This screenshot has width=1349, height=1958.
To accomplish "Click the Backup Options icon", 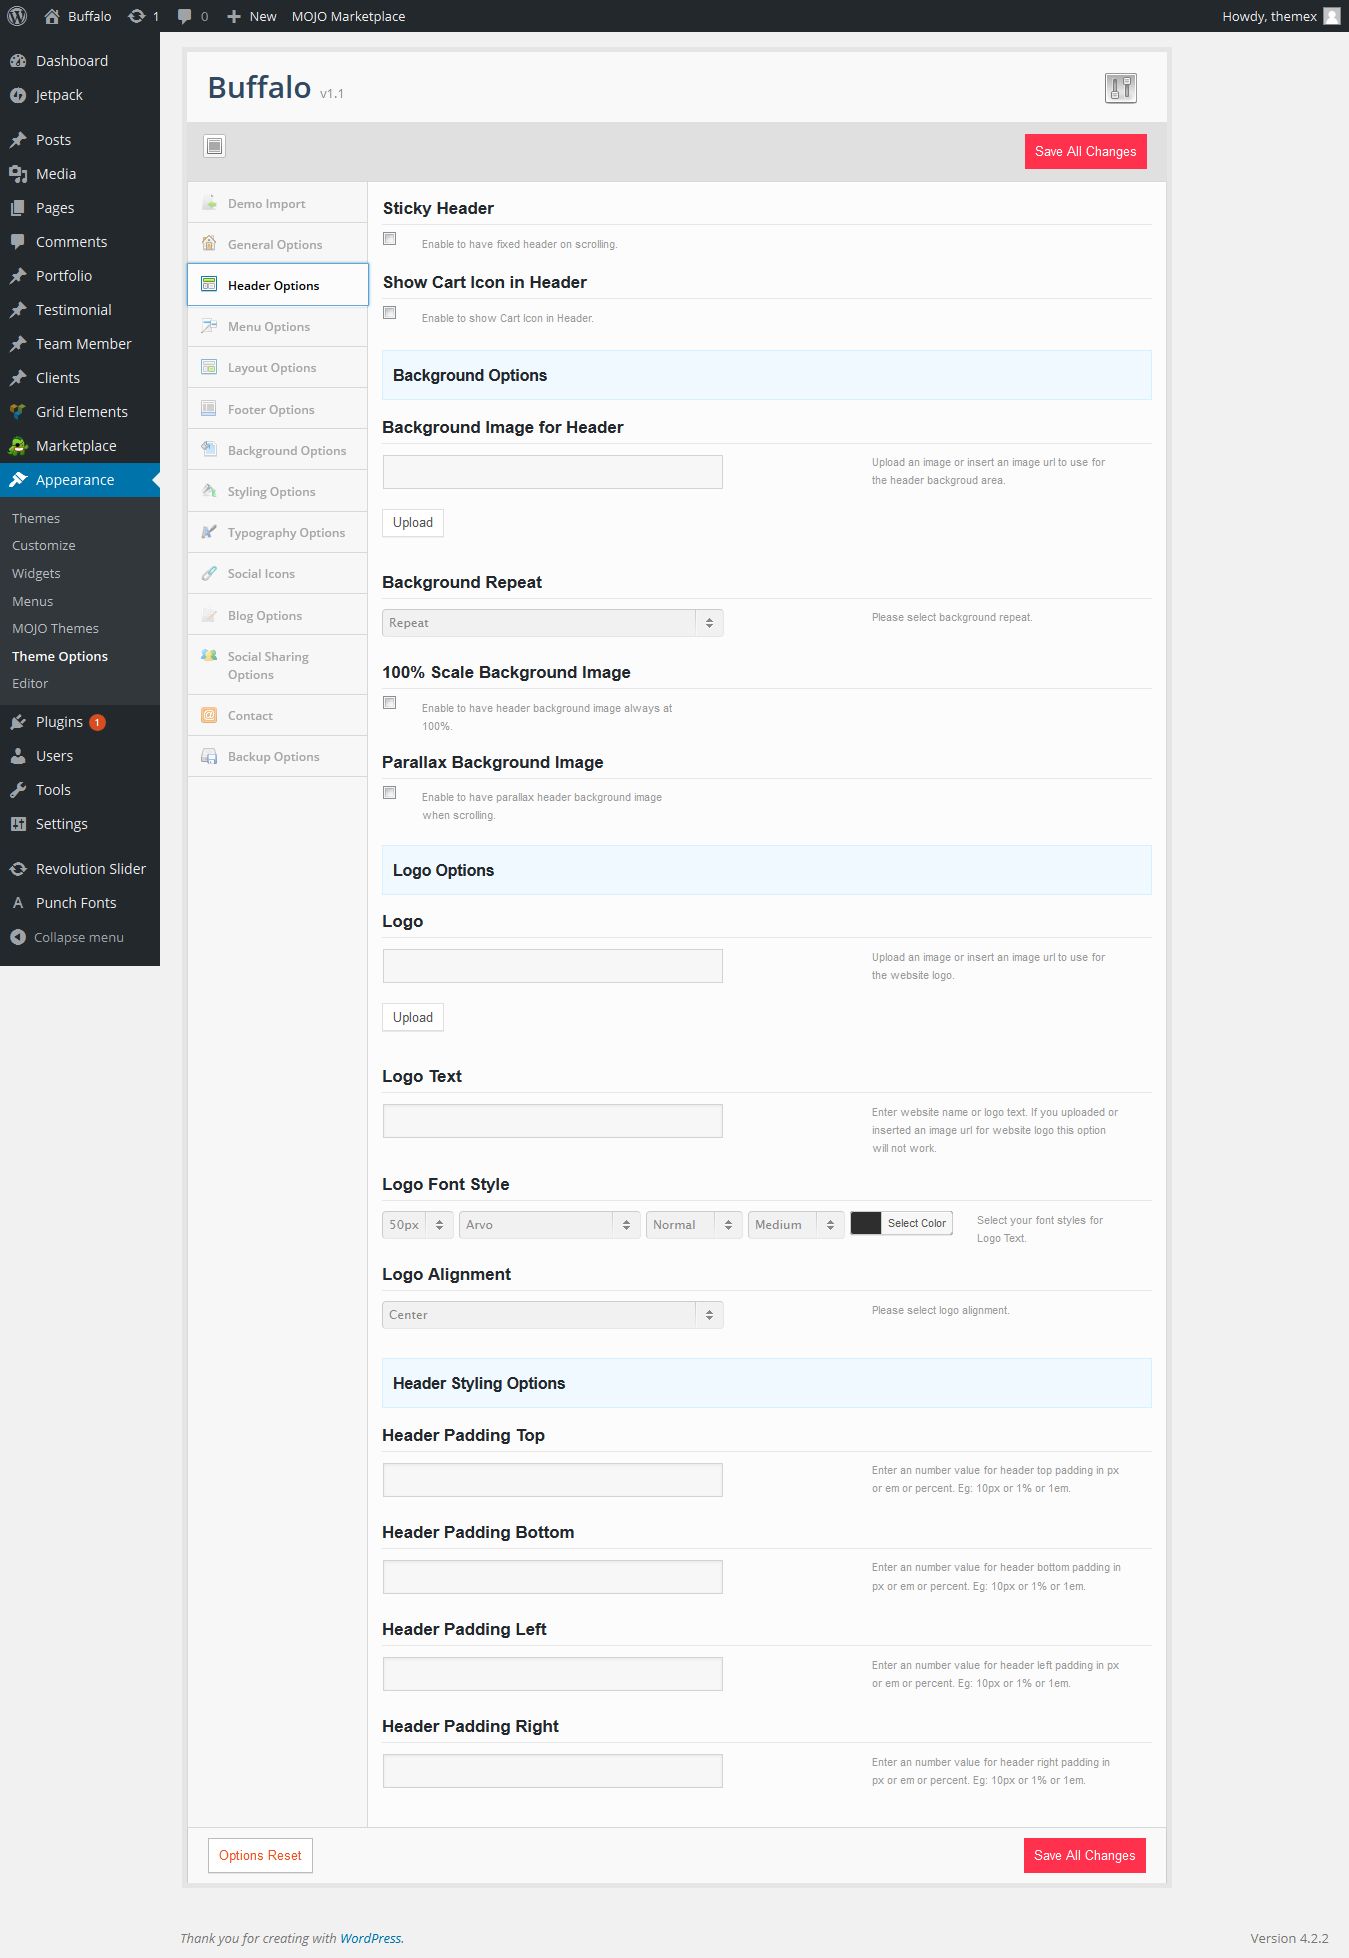I will coord(209,756).
